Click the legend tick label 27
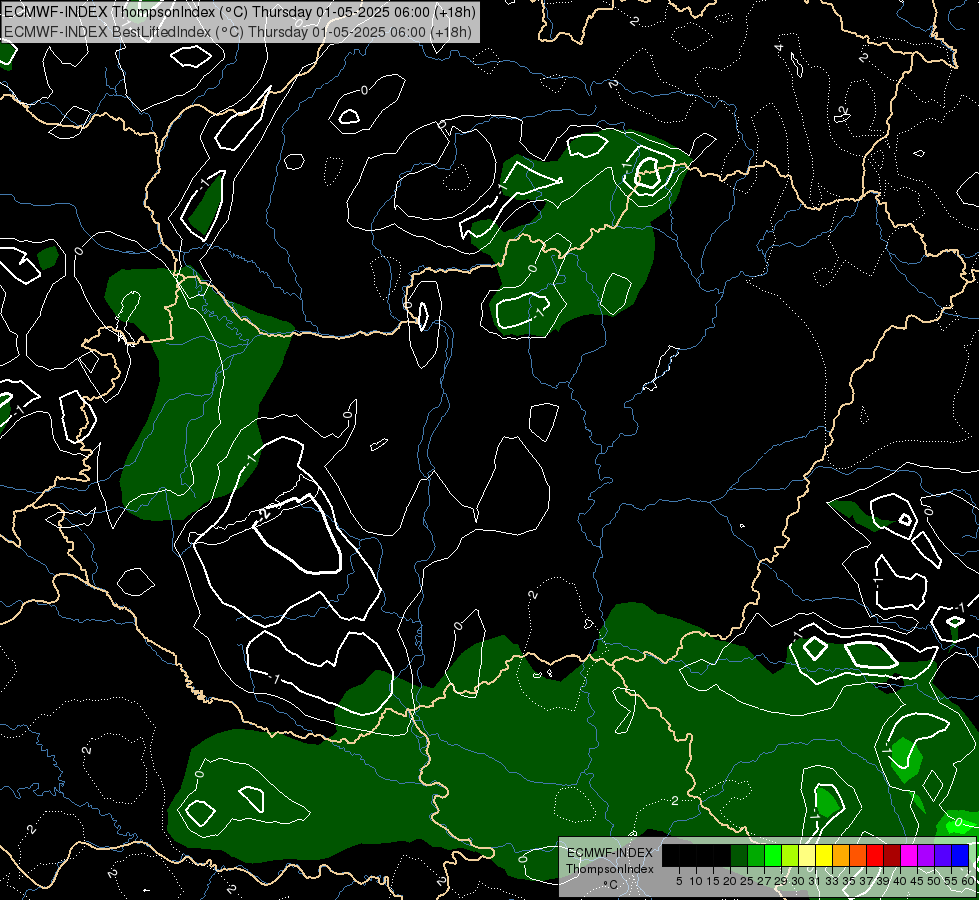The width and height of the screenshot is (979, 900). point(764,881)
